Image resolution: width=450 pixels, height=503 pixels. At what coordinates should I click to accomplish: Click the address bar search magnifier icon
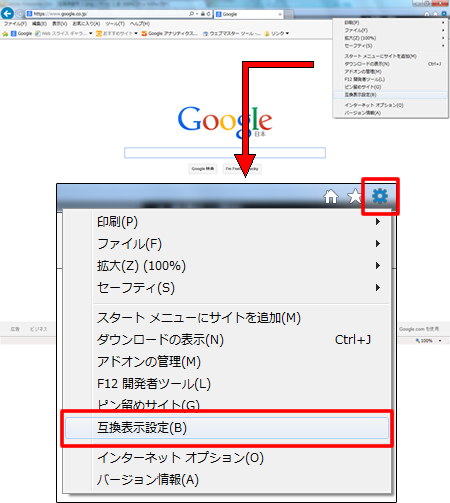point(191,14)
